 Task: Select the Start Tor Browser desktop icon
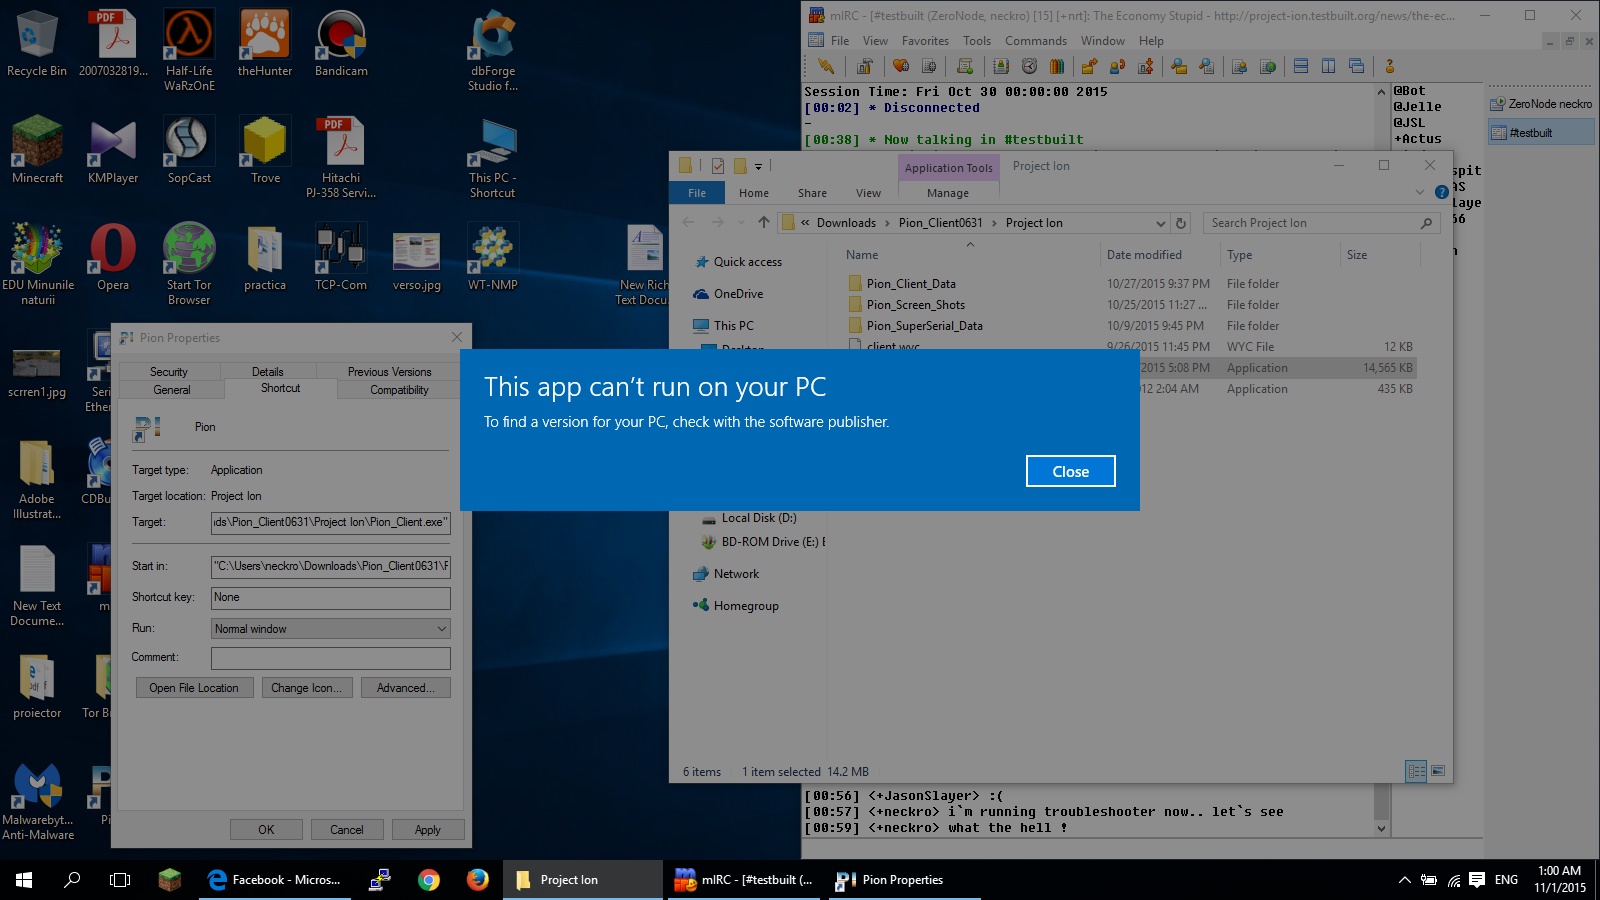pos(189,264)
